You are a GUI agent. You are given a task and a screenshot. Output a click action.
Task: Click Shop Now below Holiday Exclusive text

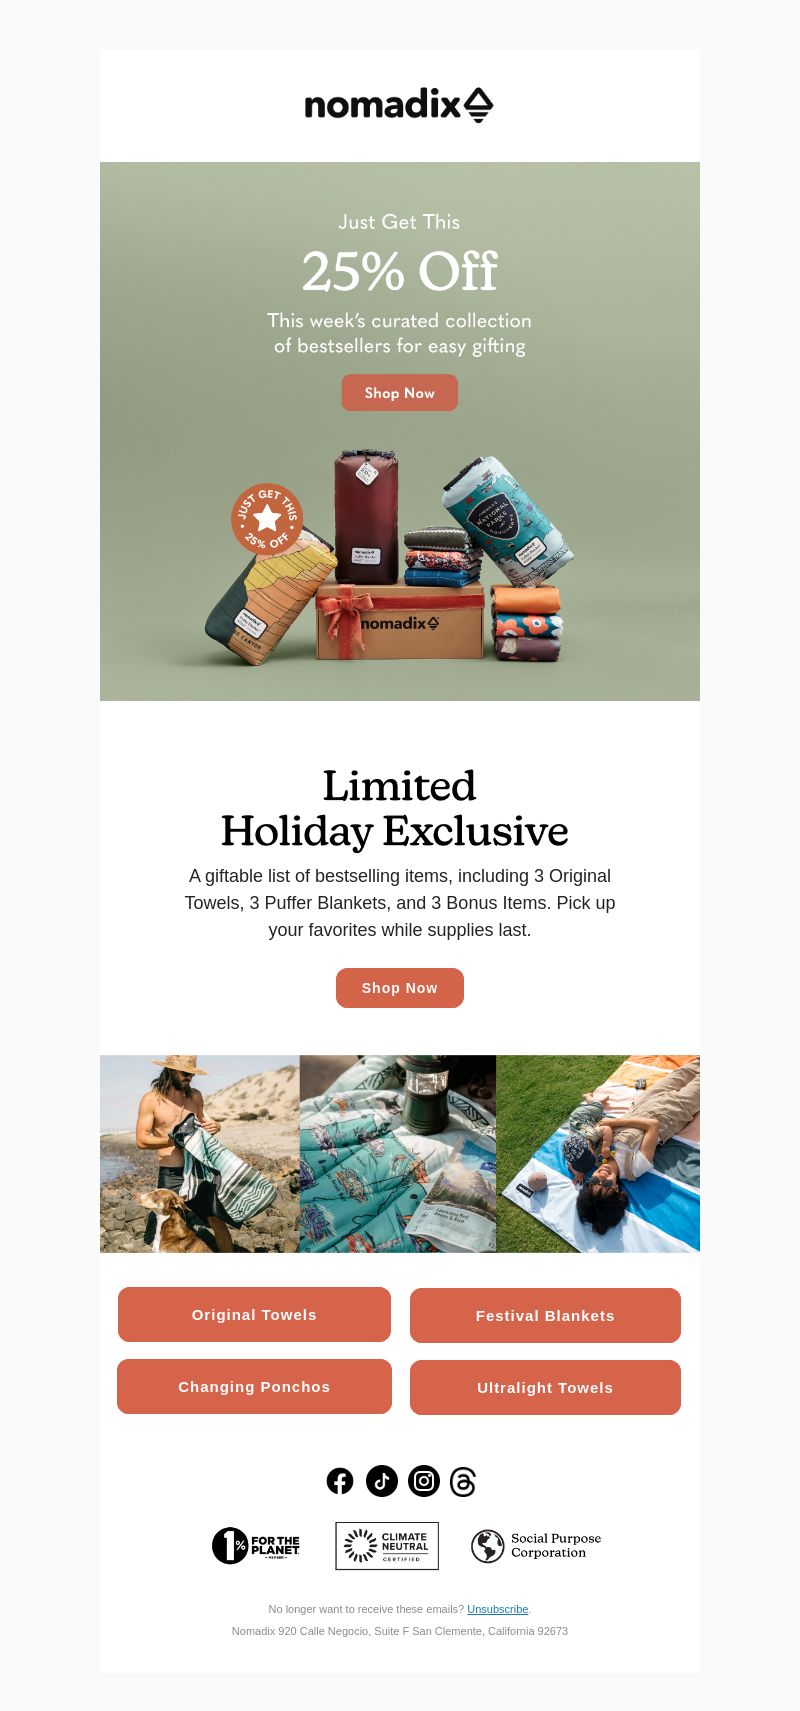(x=400, y=988)
